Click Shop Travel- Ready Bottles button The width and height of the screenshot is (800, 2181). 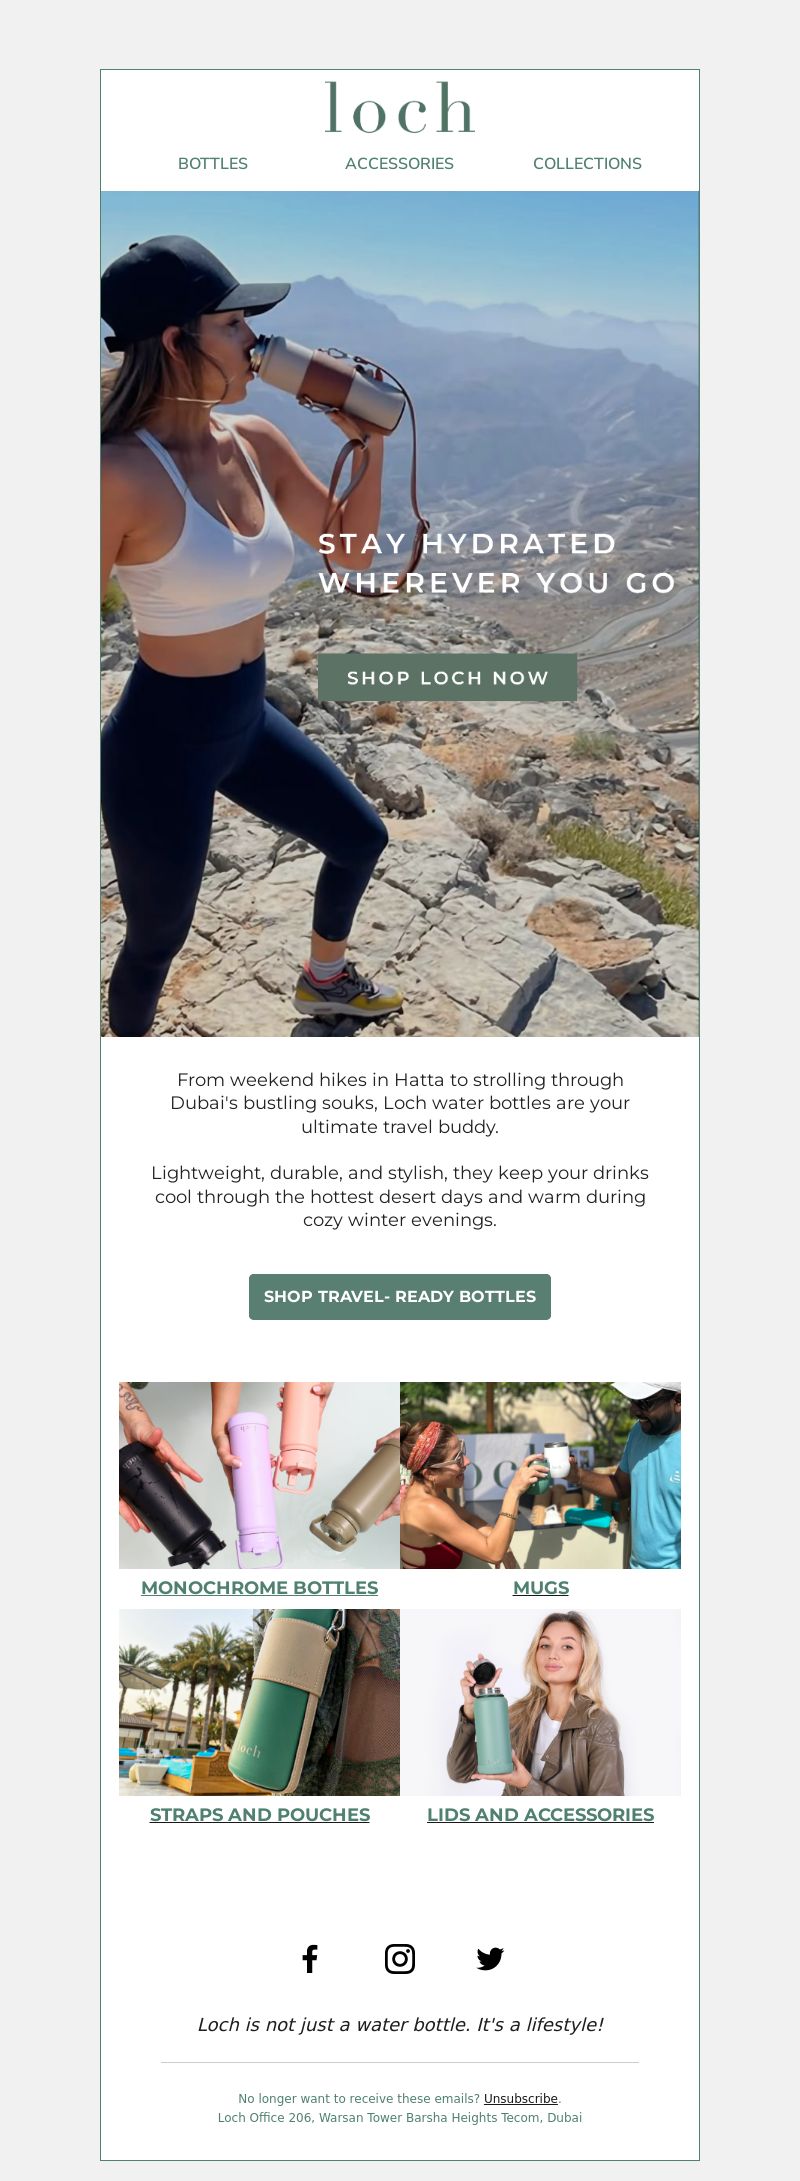click(400, 1296)
